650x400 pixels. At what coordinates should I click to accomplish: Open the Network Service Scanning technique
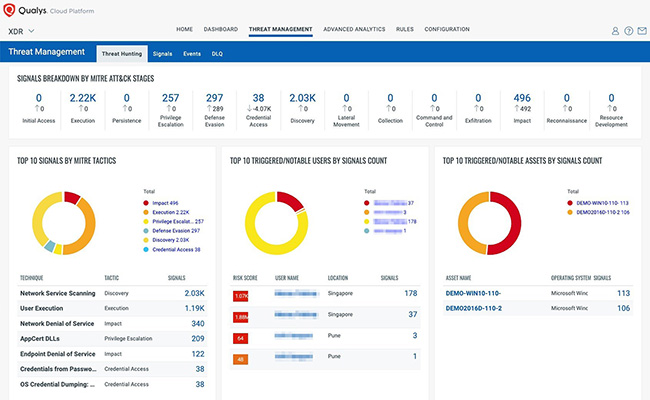pos(58,293)
